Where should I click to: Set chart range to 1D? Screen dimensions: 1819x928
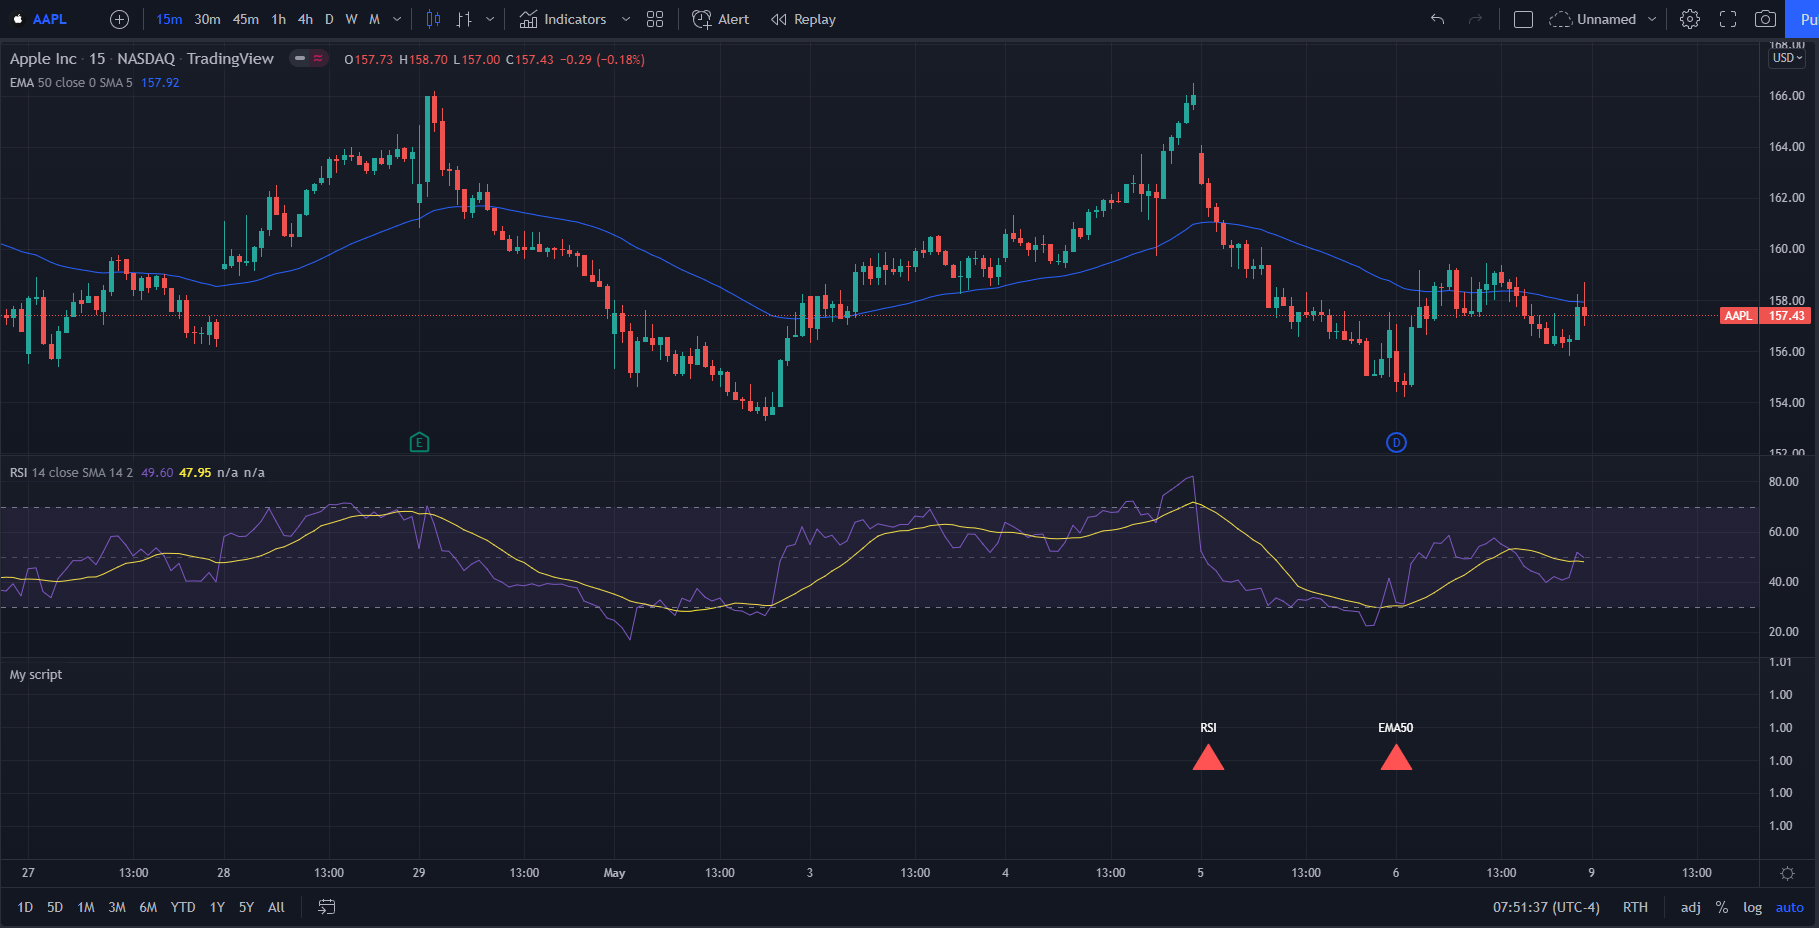(25, 907)
